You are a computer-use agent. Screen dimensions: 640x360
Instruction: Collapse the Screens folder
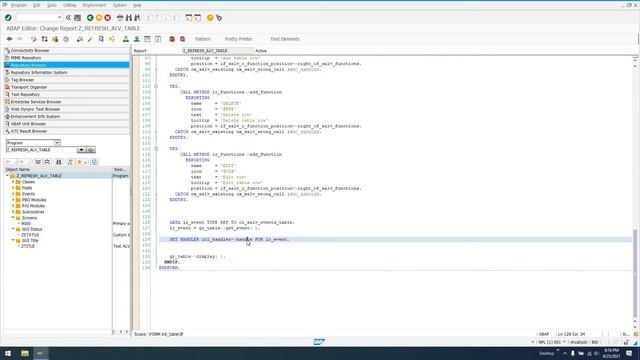(13, 218)
